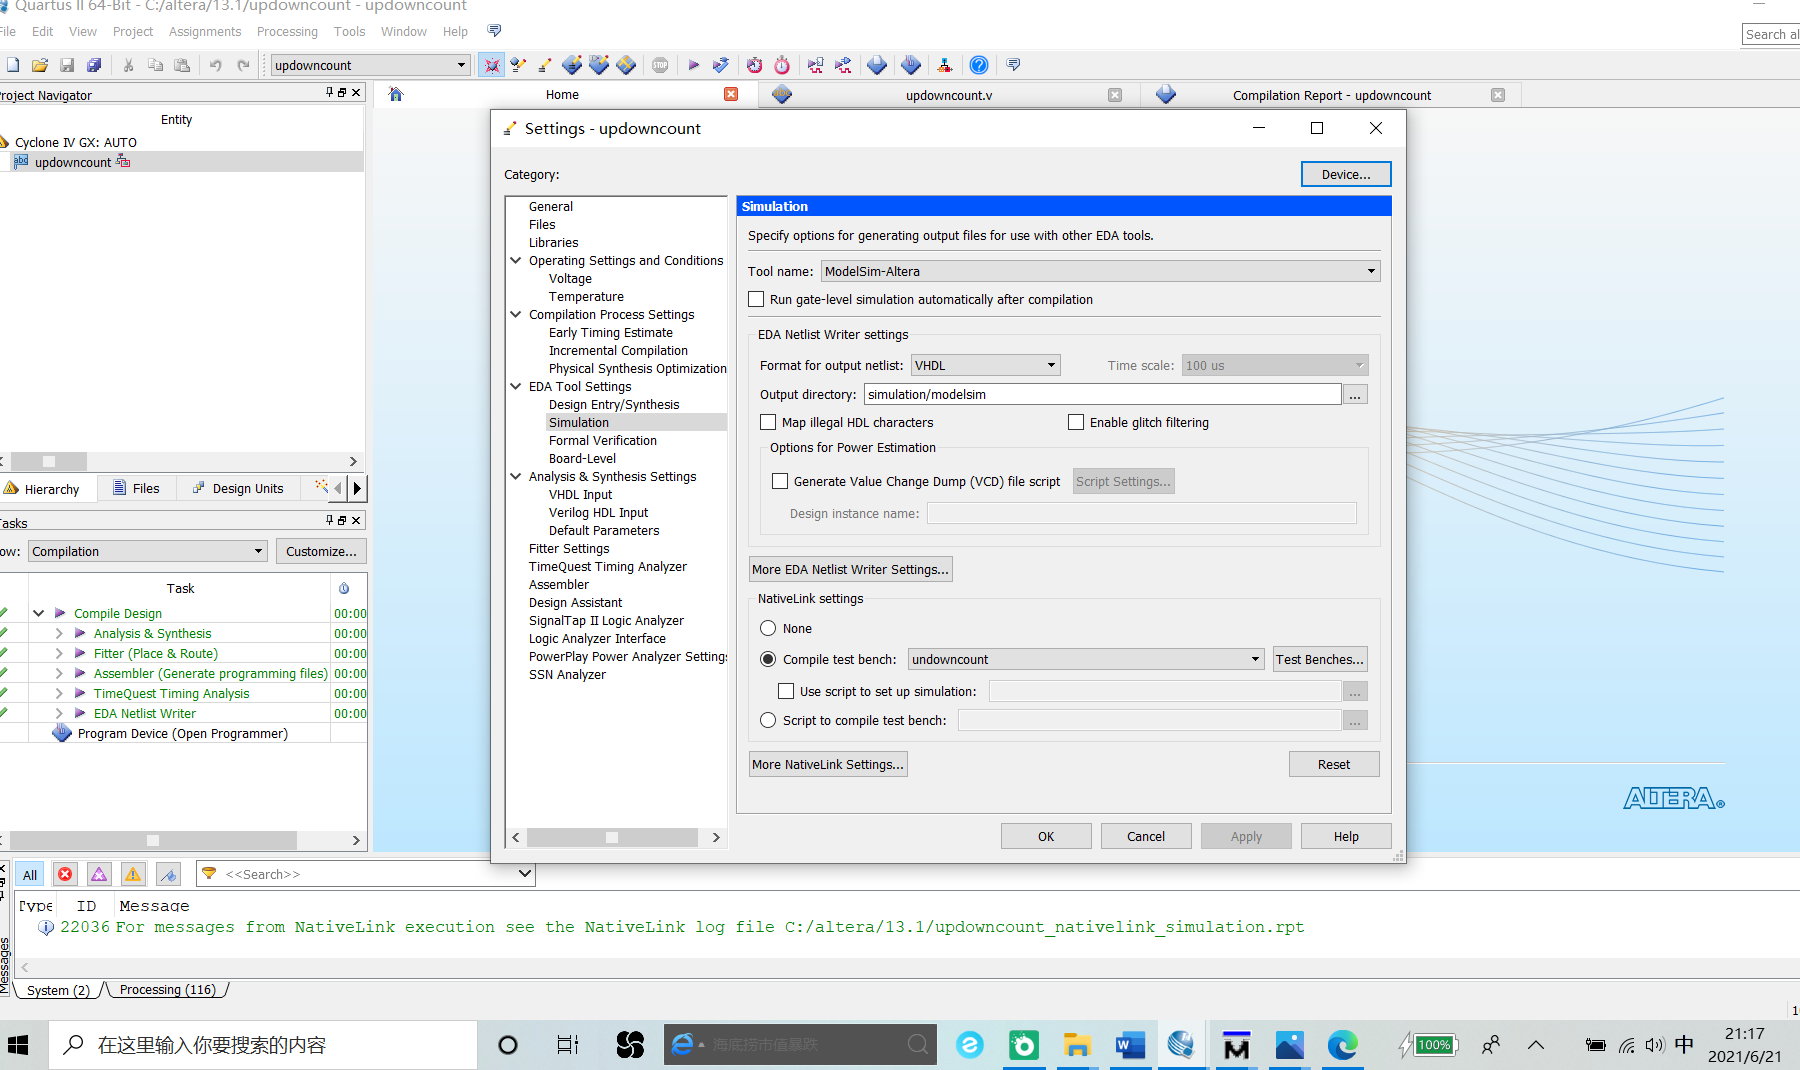Enable Run gate-level simulation automatically checkbox

(x=756, y=299)
